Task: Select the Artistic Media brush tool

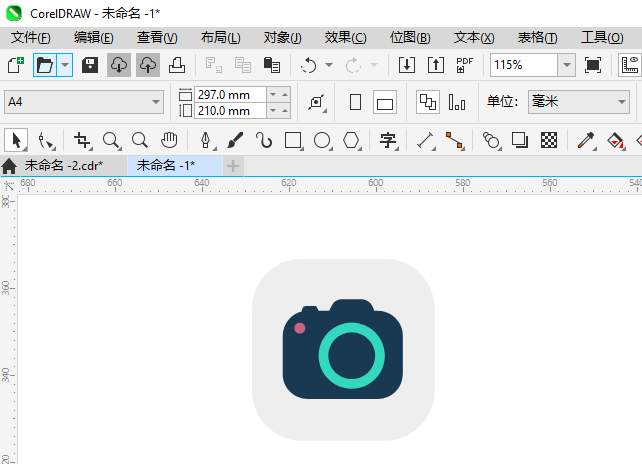Action: [x=235, y=140]
